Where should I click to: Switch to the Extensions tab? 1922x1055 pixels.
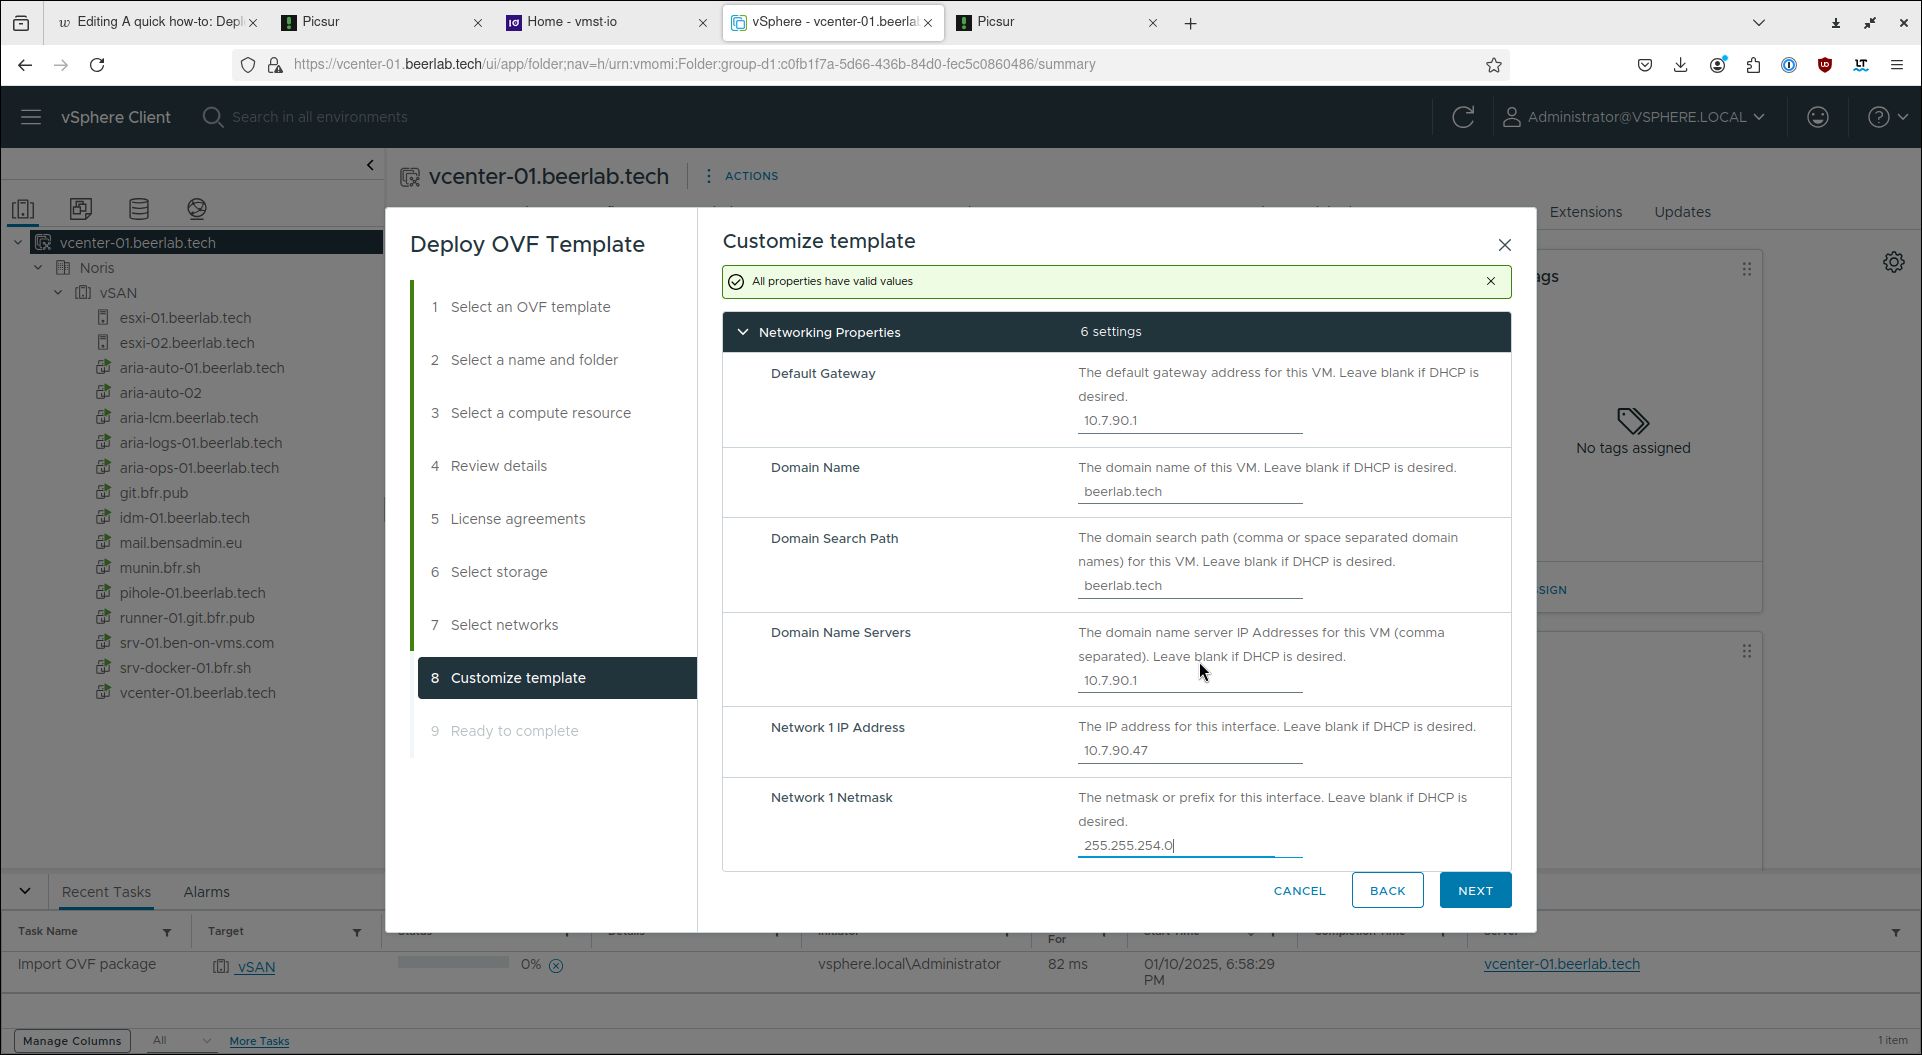tap(1585, 212)
